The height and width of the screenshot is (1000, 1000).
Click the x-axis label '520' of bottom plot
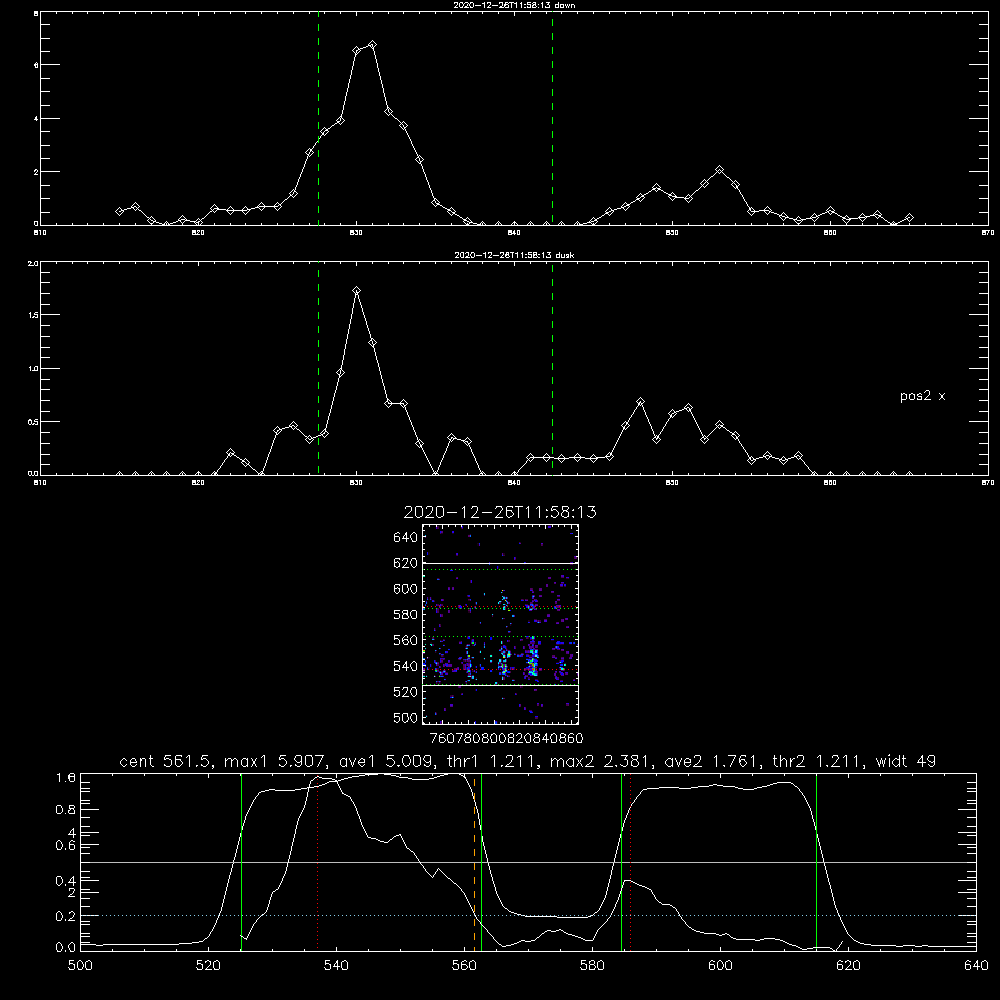click(x=208, y=966)
